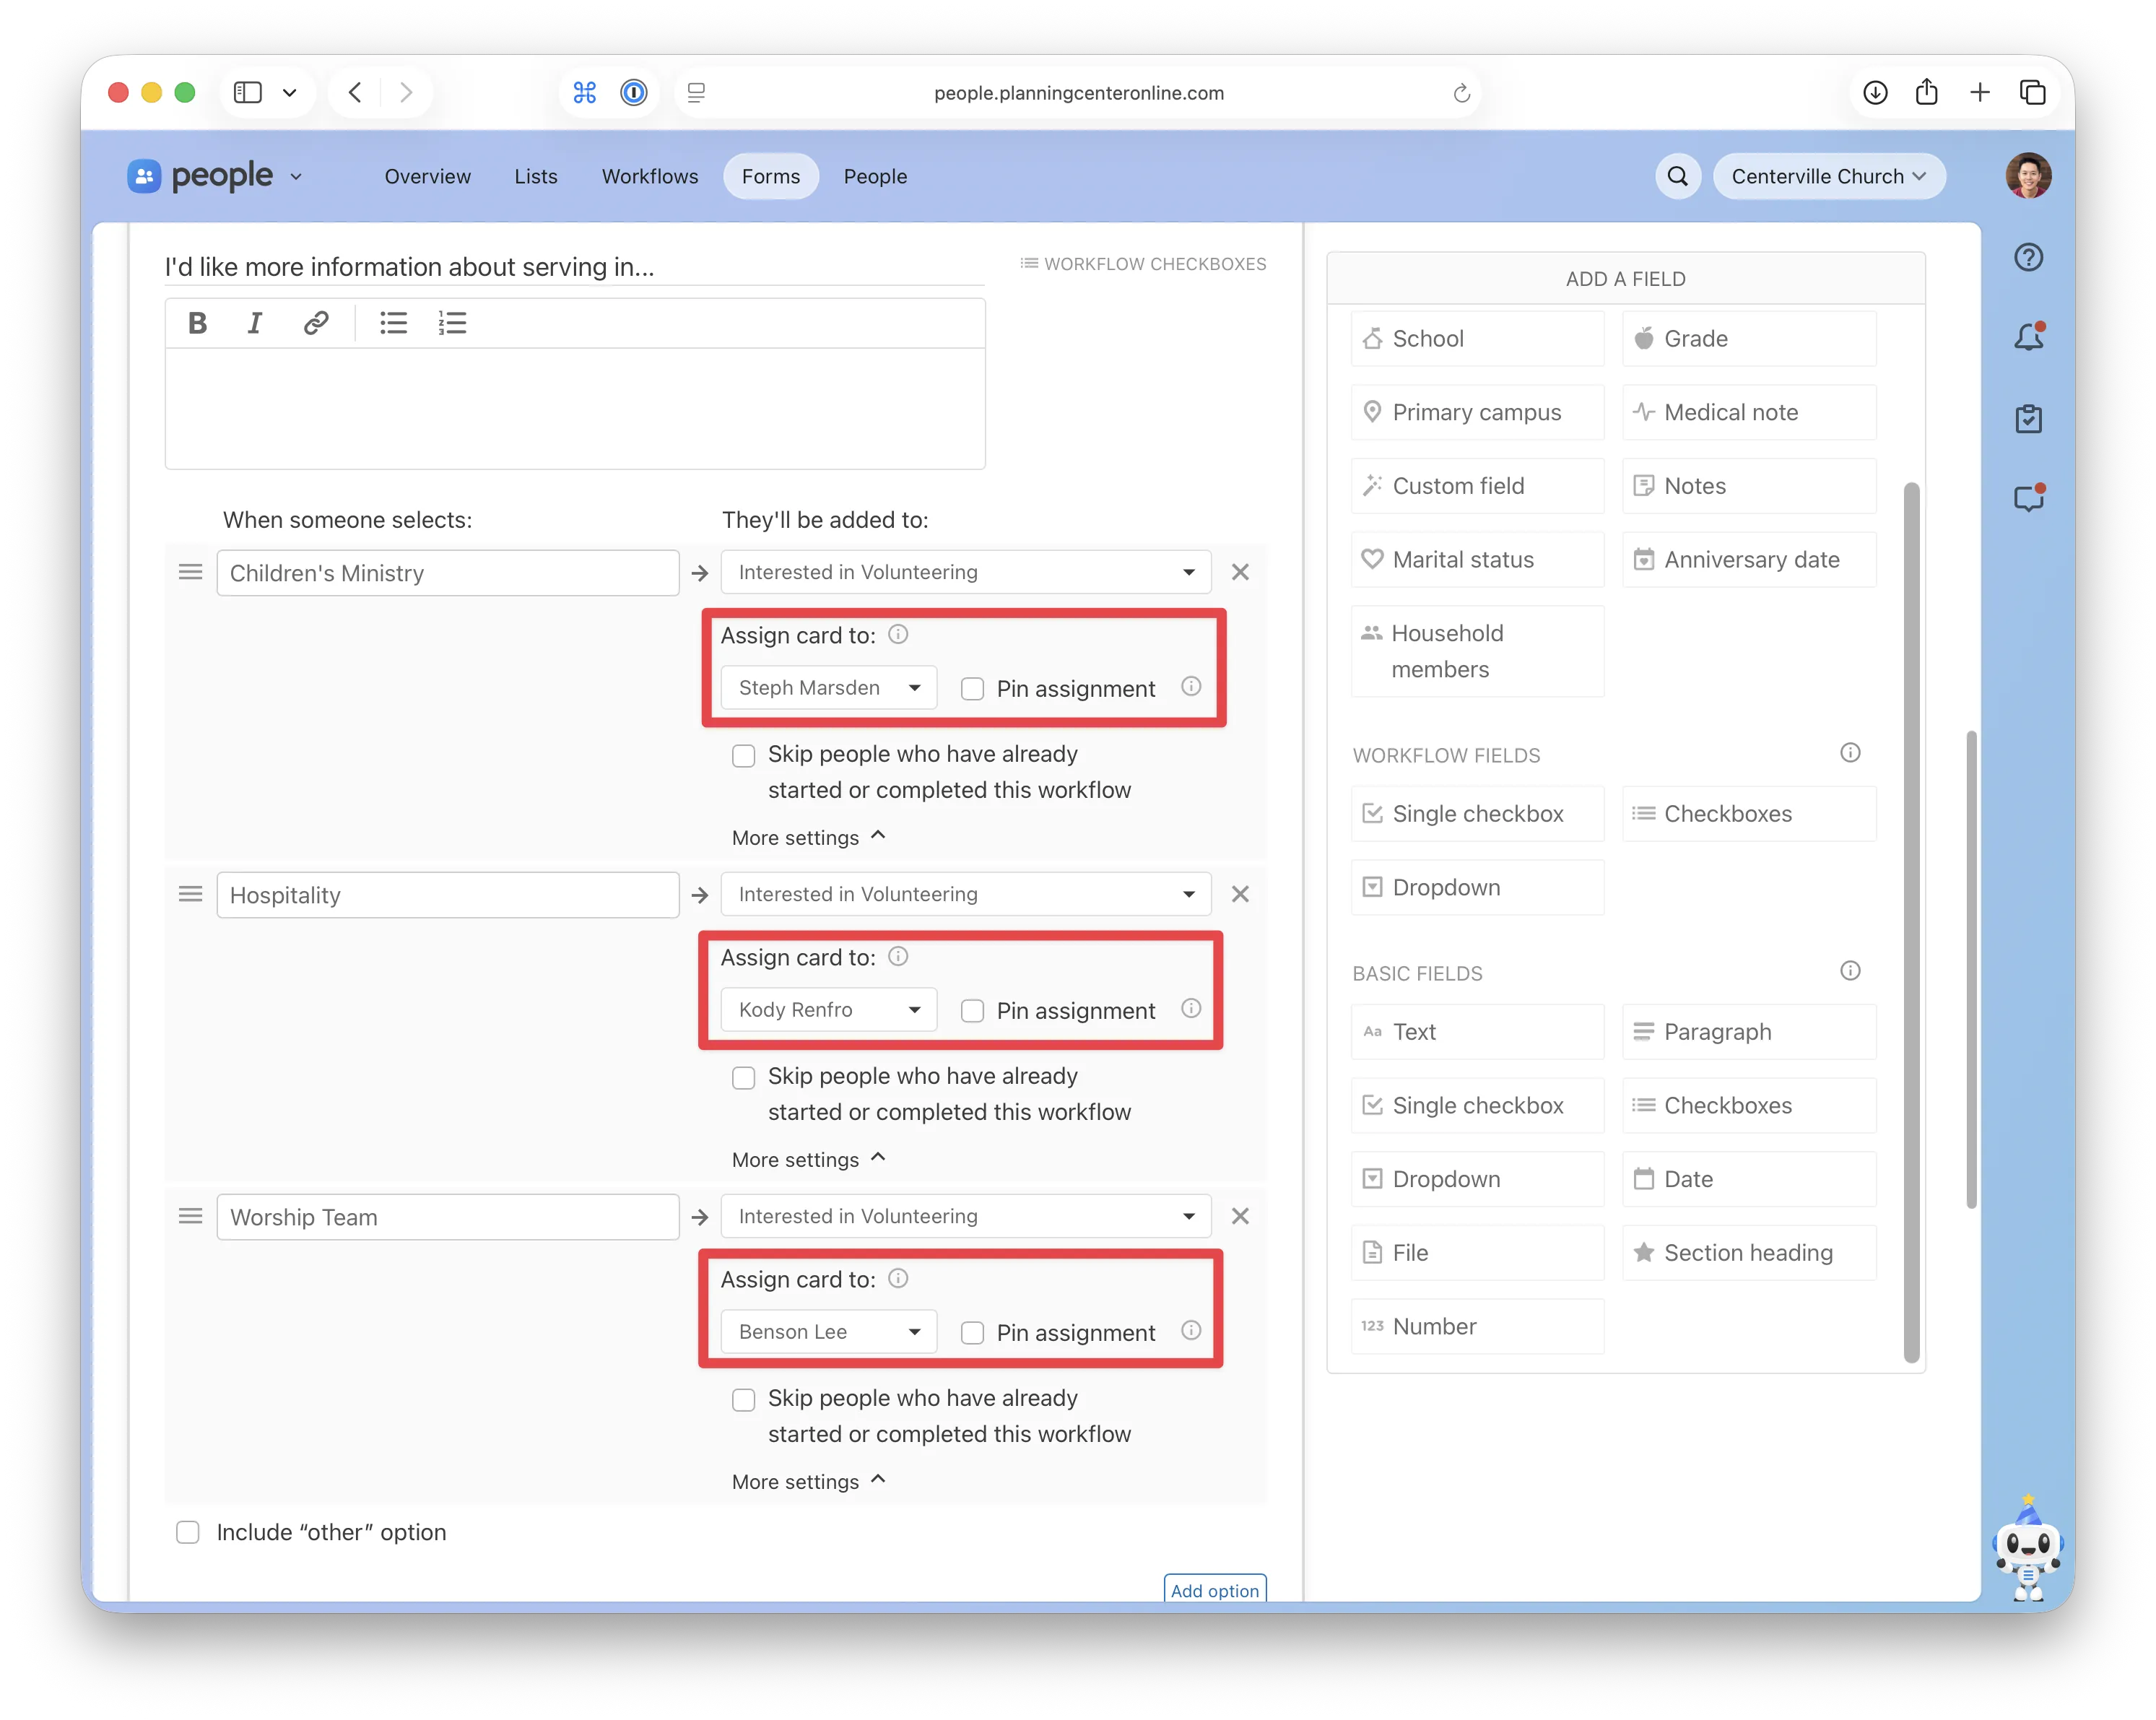The width and height of the screenshot is (2156, 1720).
Task: Add a workflow Dropdown field
Action: [x=1477, y=887]
